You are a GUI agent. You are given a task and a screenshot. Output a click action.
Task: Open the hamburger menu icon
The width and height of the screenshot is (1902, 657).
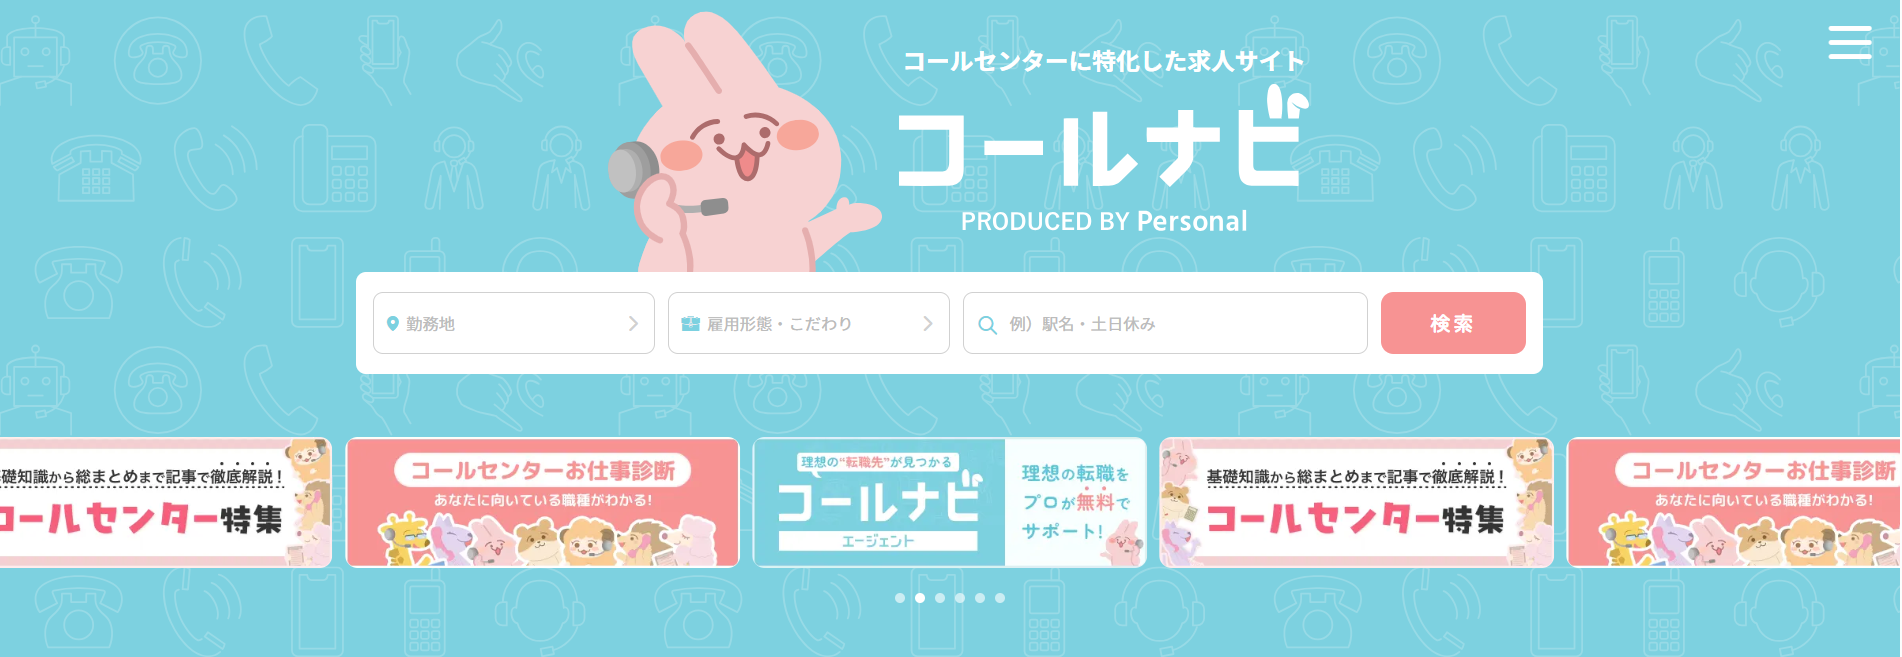tap(1849, 42)
